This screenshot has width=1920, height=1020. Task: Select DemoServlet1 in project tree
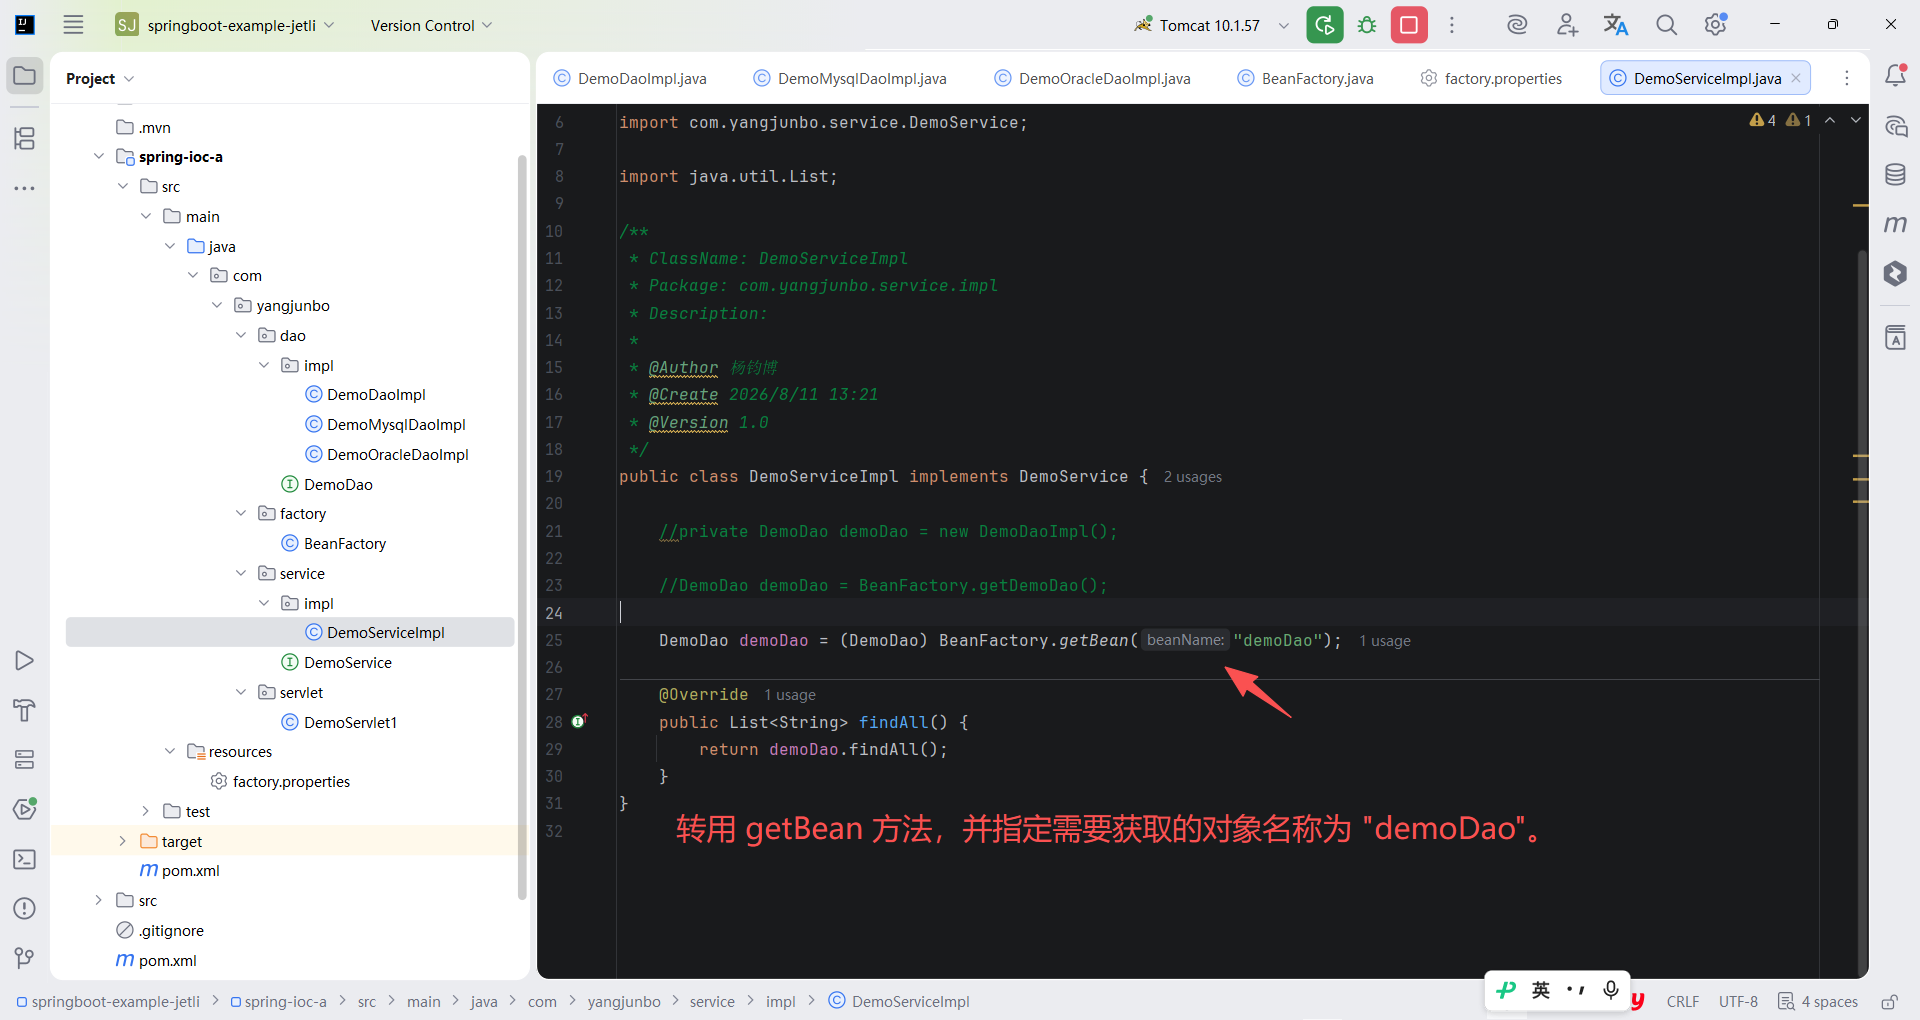(350, 722)
